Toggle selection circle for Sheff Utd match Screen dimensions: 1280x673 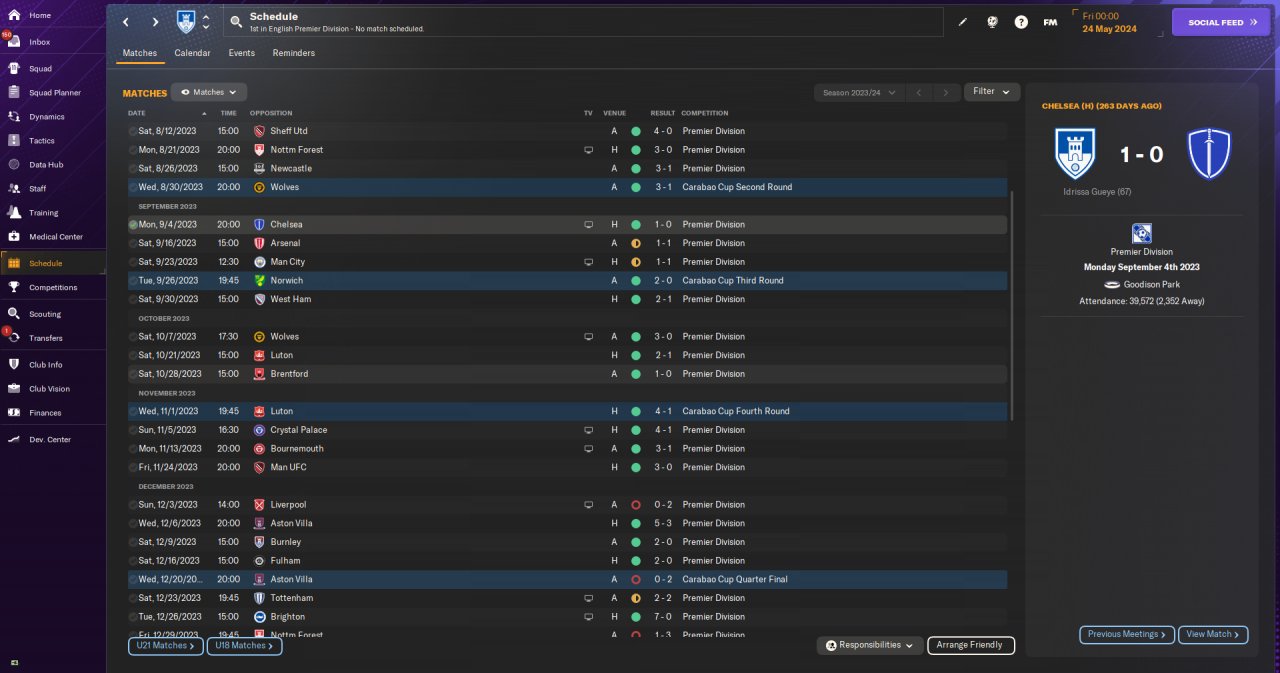[133, 131]
